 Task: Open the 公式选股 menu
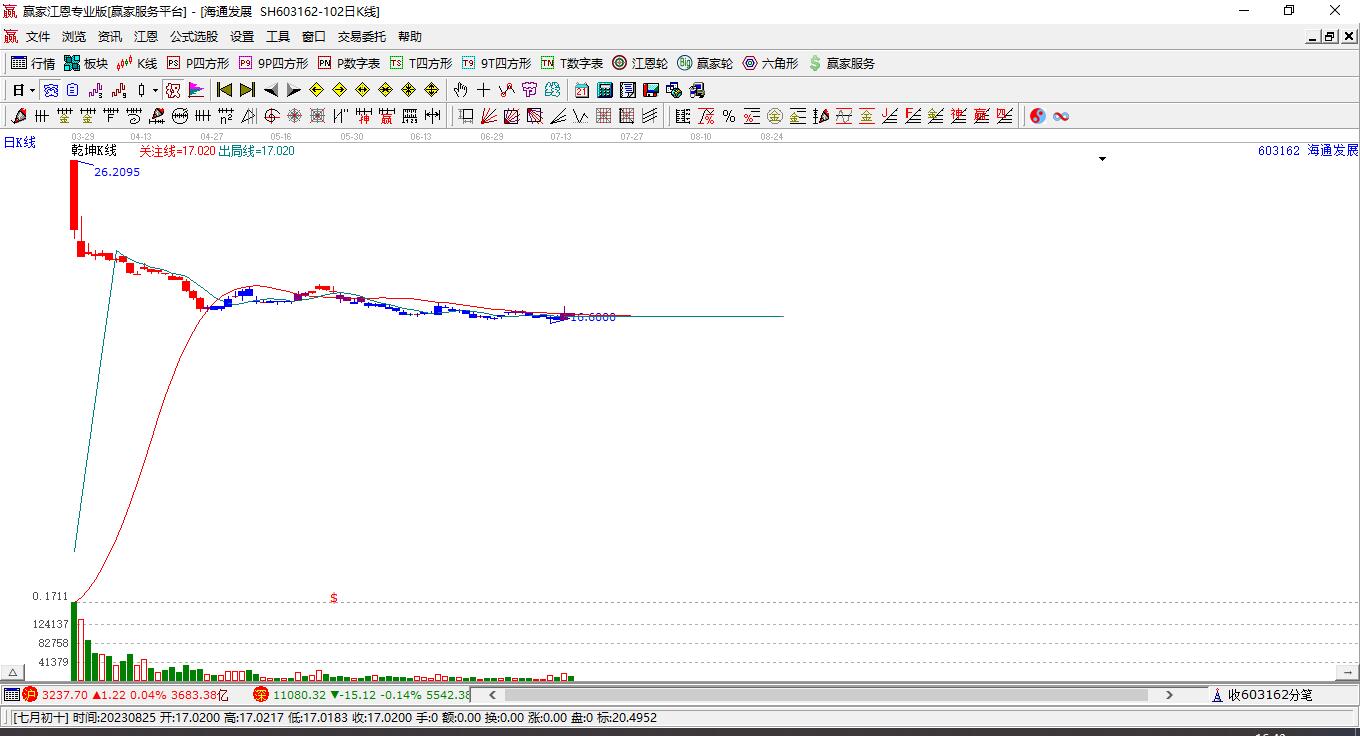194,37
